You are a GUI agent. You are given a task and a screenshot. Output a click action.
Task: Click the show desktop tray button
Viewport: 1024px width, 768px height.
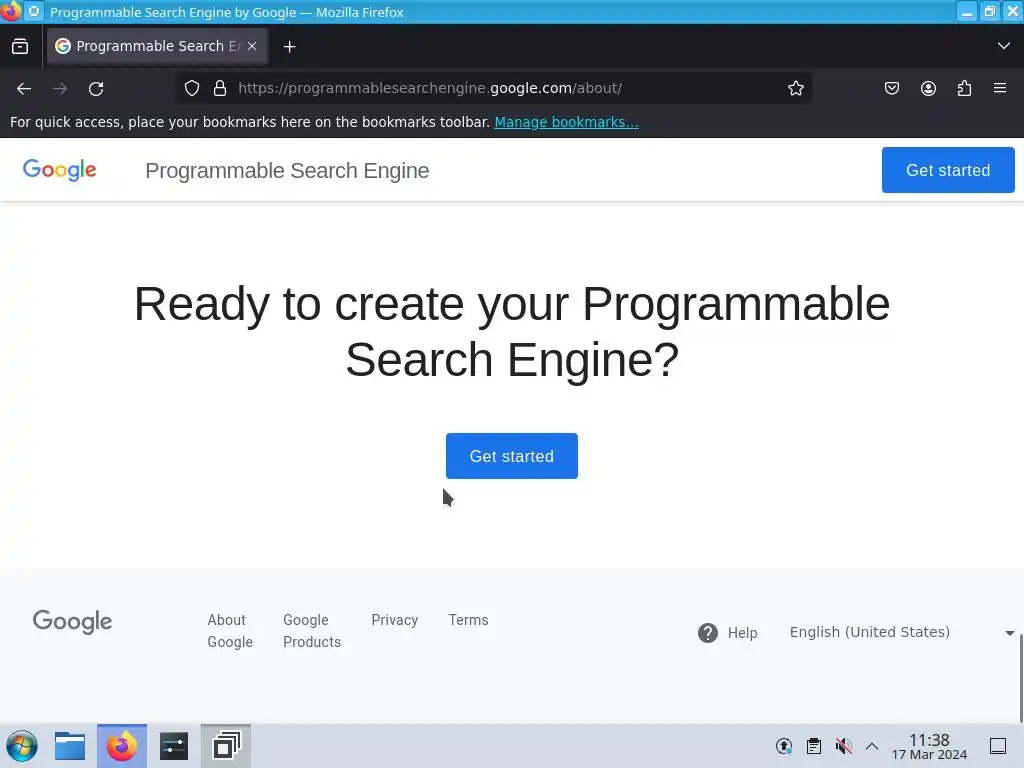[998, 746]
